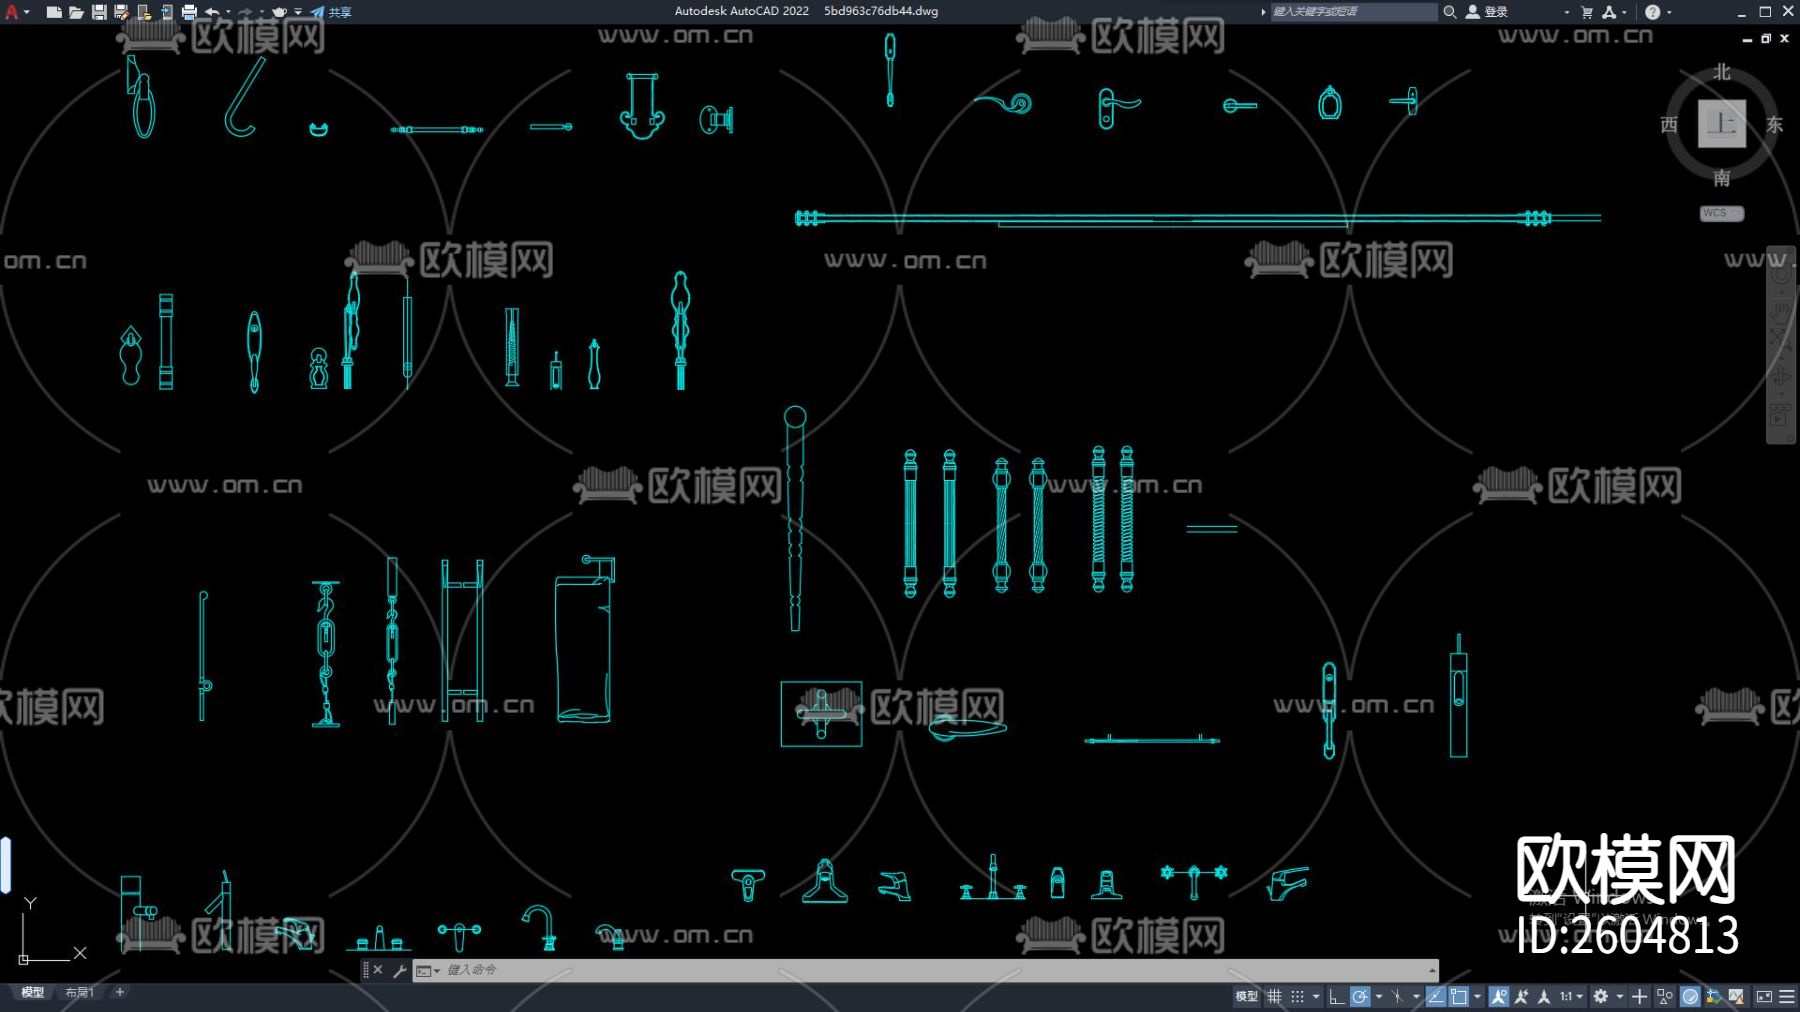This screenshot has width=1800, height=1012.
Task: Toggle Clean Screen icon
Action: pyautogui.click(x=1764, y=996)
